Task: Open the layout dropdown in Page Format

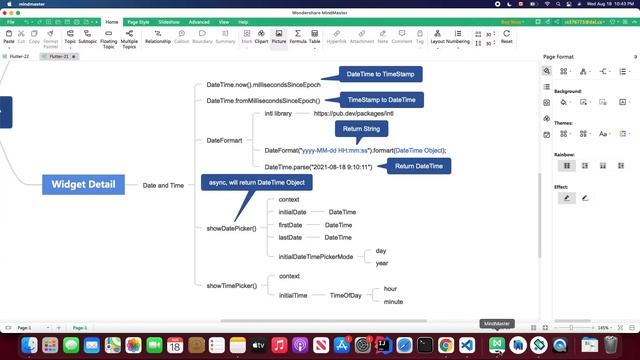Action: point(565,71)
